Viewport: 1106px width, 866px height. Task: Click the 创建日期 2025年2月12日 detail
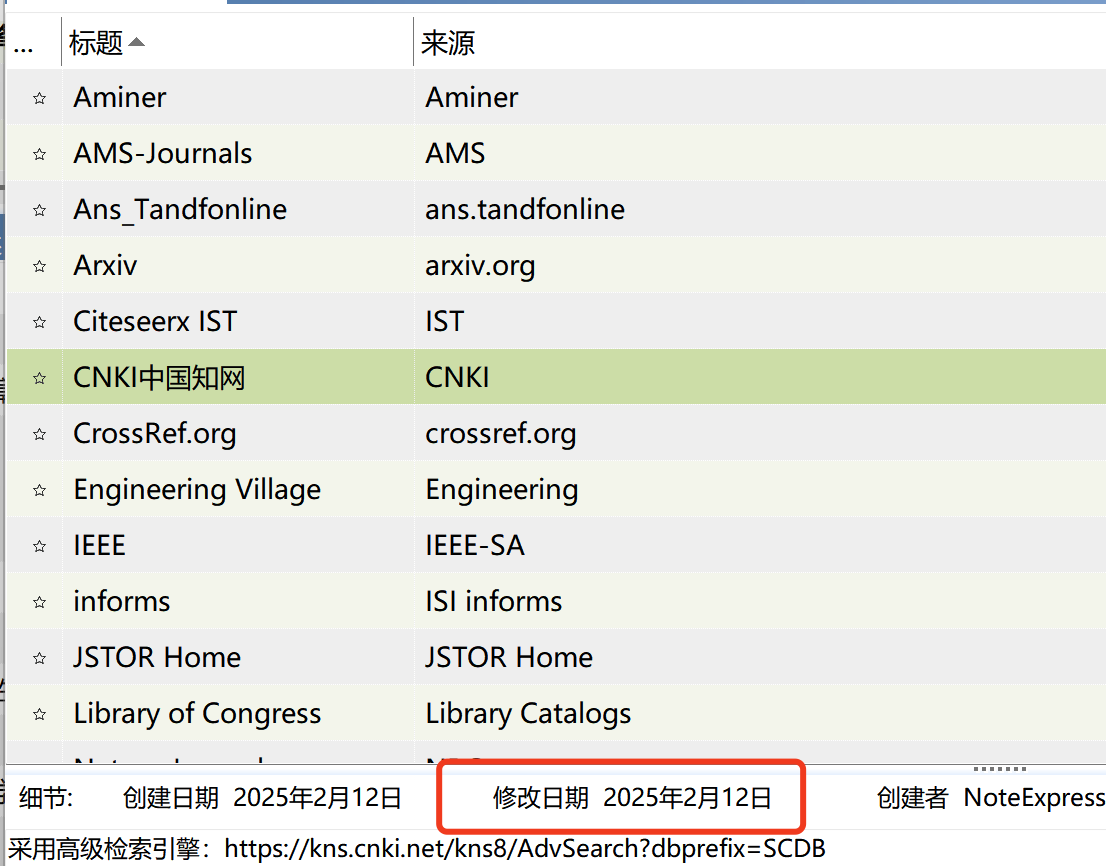click(x=262, y=798)
